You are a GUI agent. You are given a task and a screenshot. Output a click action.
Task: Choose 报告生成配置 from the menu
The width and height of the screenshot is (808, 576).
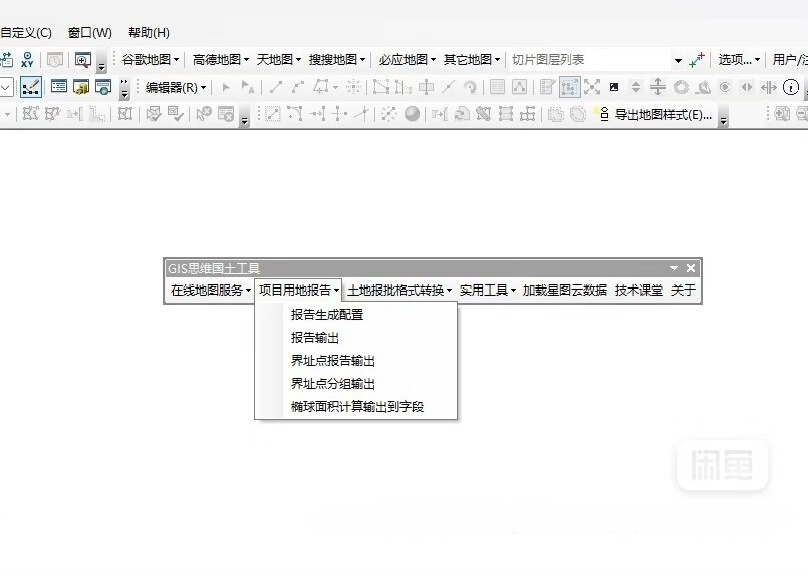(x=356, y=314)
